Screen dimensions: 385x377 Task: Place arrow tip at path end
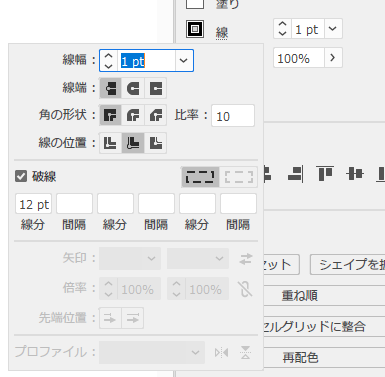tap(133, 318)
